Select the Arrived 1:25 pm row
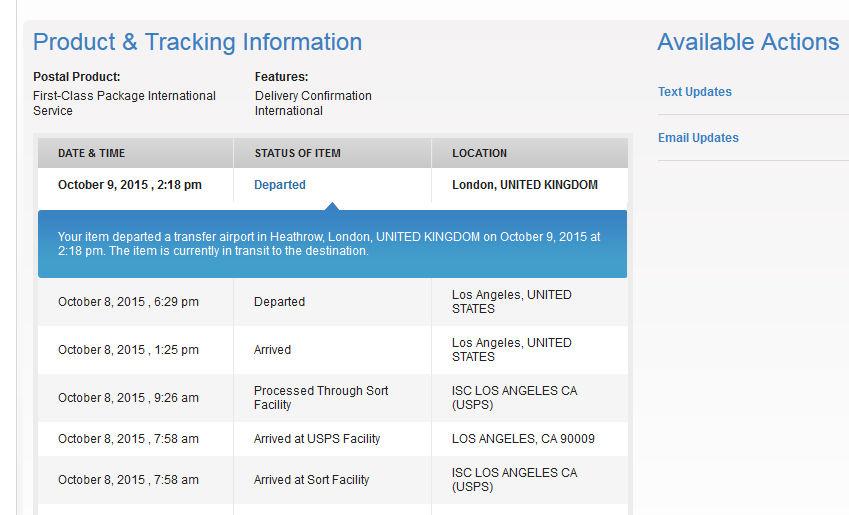The image size is (849, 515). (x=332, y=350)
